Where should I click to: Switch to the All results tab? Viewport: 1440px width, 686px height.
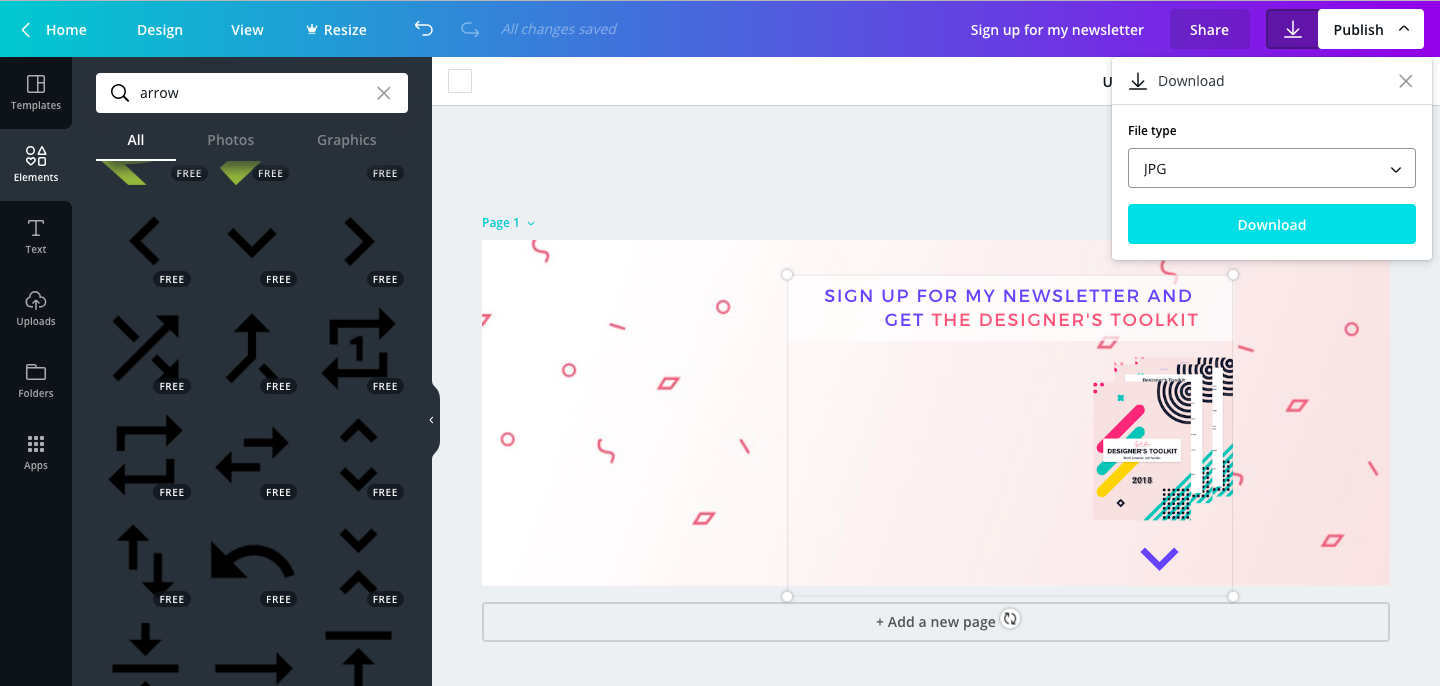click(136, 140)
